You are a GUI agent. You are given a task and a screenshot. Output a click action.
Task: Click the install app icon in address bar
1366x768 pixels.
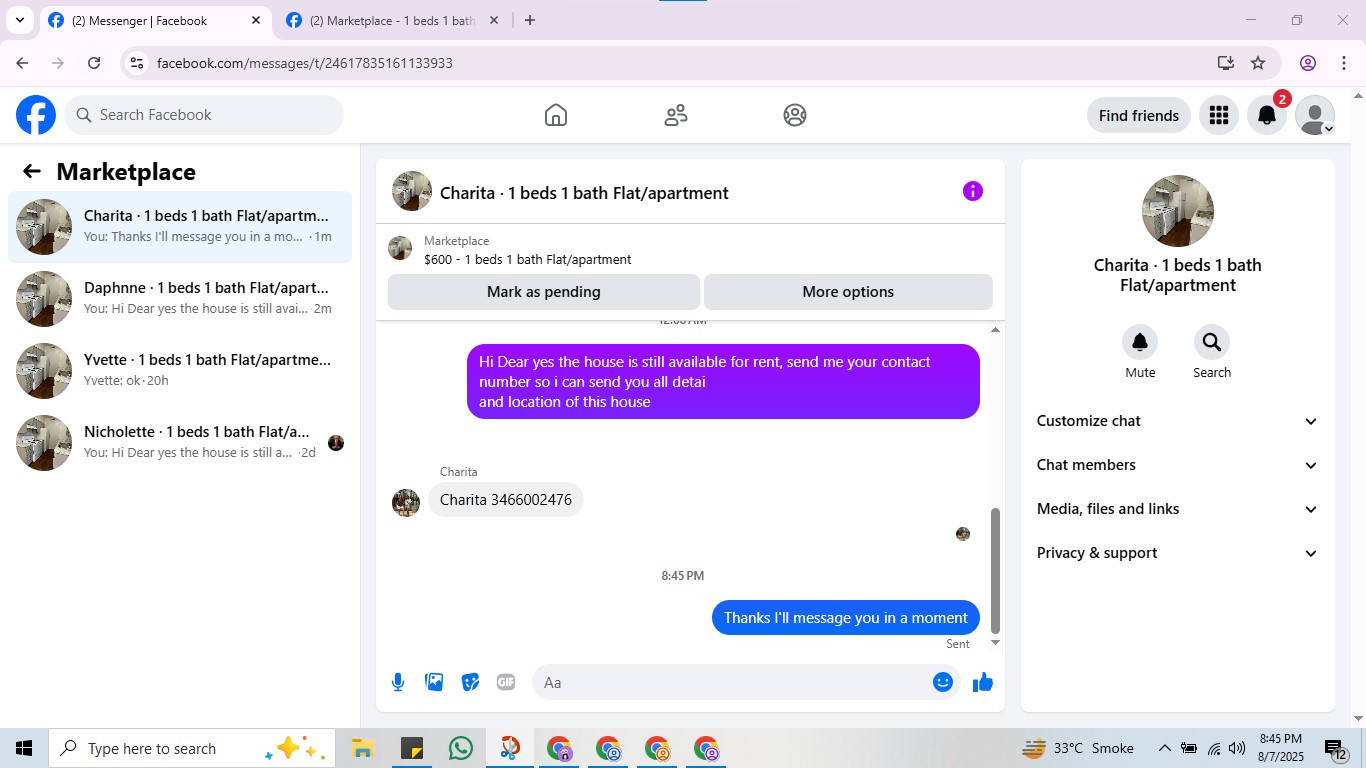pos(1226,63)
